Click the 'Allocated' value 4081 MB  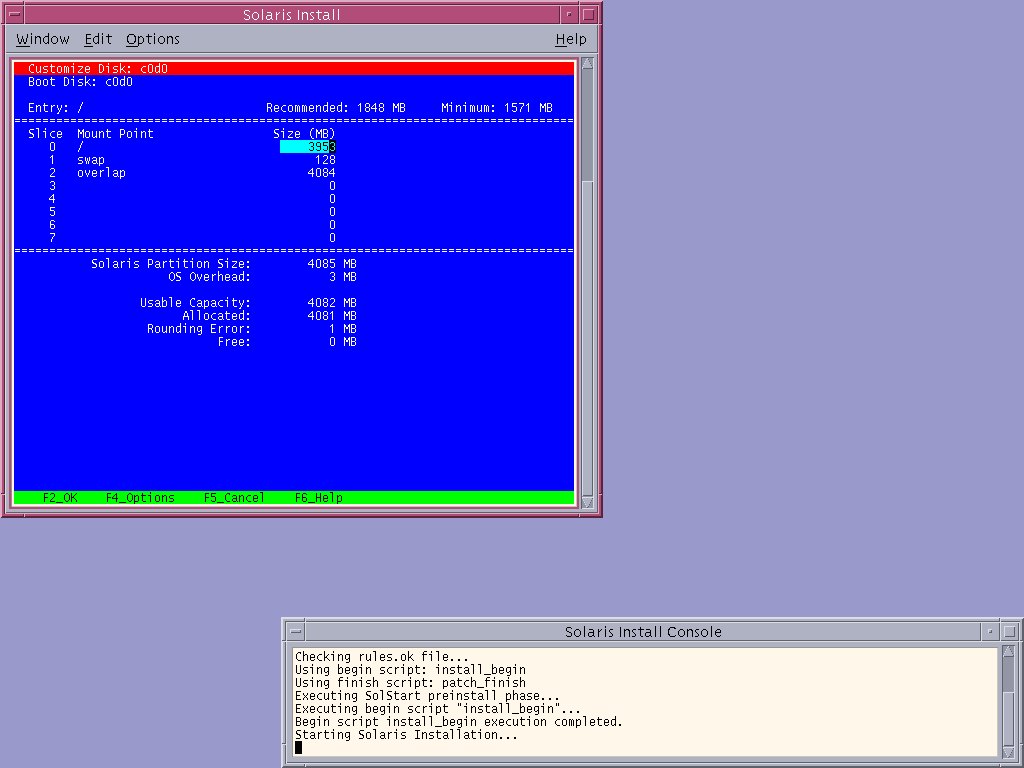click(332, 316)
